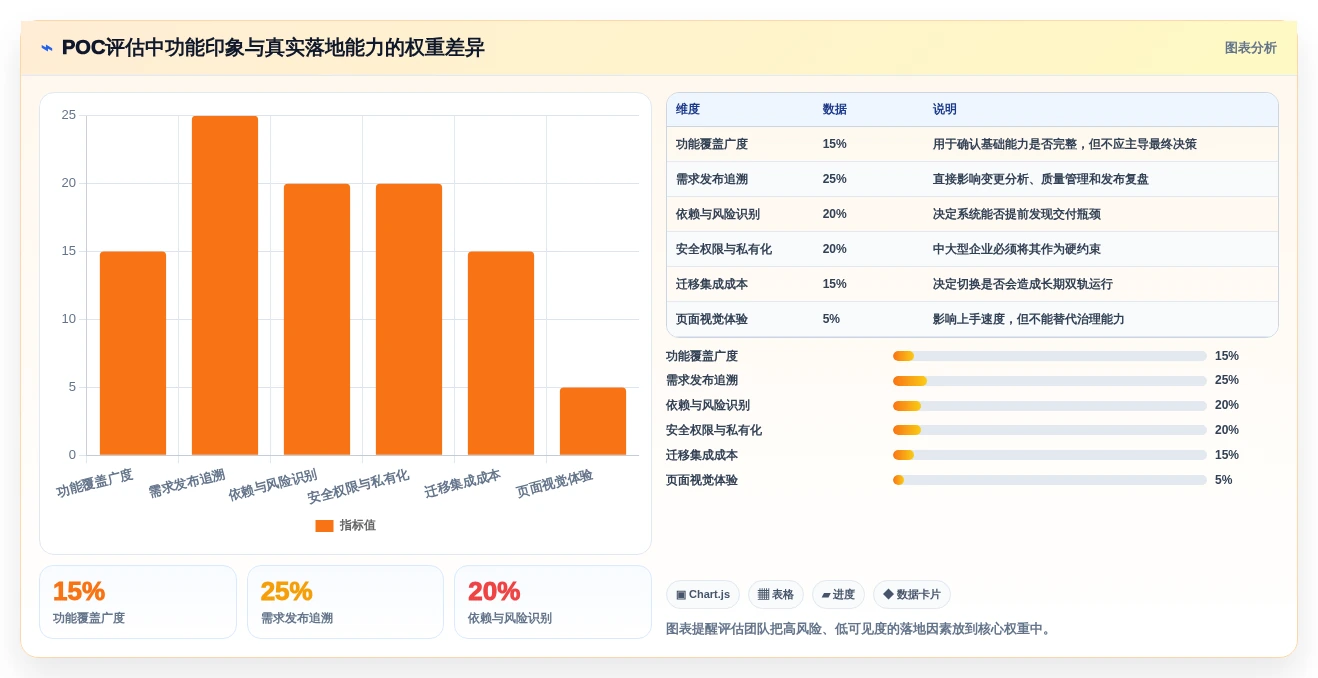
Task: Click the 安全权限与私有化 bar in chart
Action: [x=409, y=319]
